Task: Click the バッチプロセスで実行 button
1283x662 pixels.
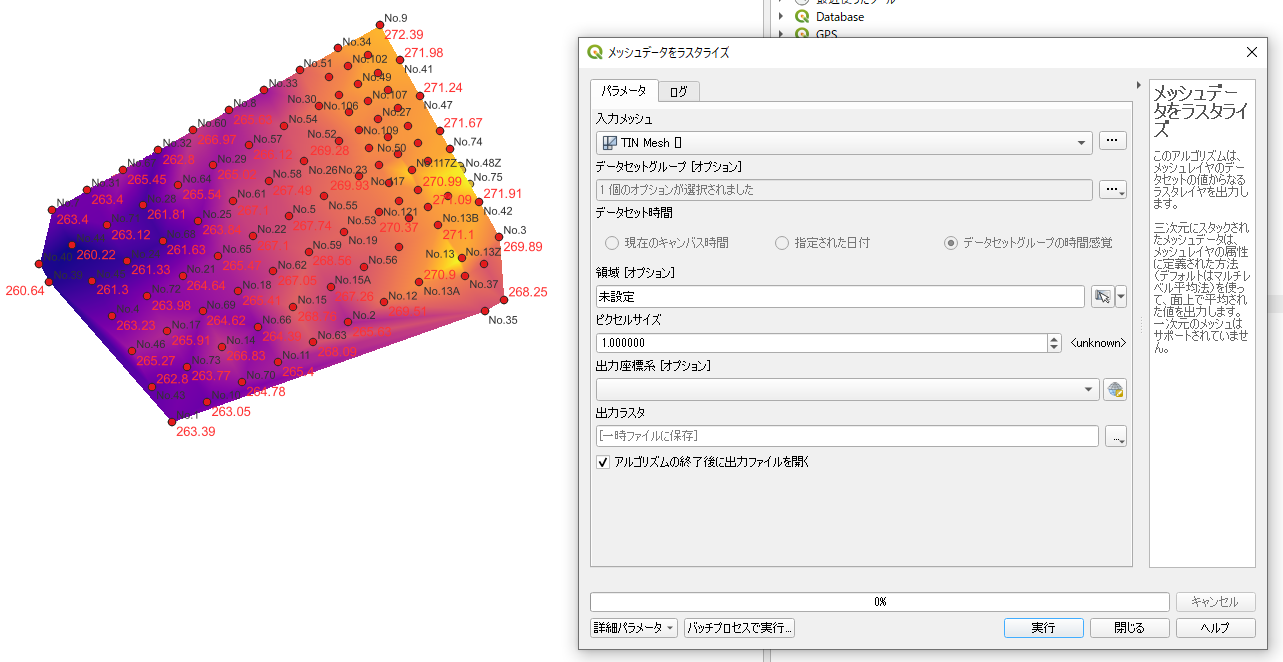Action: pos(739,628)
